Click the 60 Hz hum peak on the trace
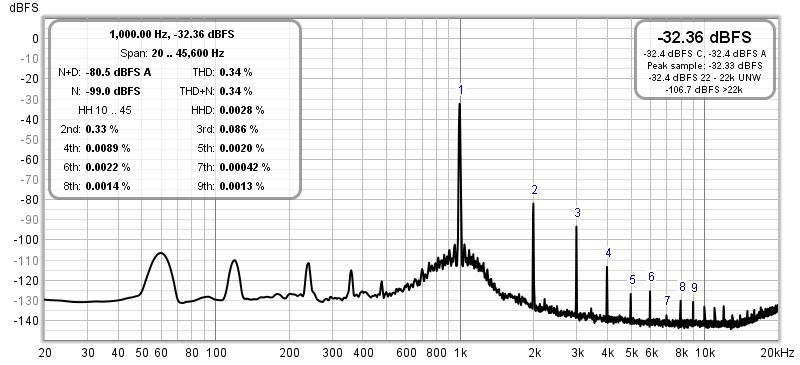The width and height of the screenshot is (800, 365). [x=161, y=253]
